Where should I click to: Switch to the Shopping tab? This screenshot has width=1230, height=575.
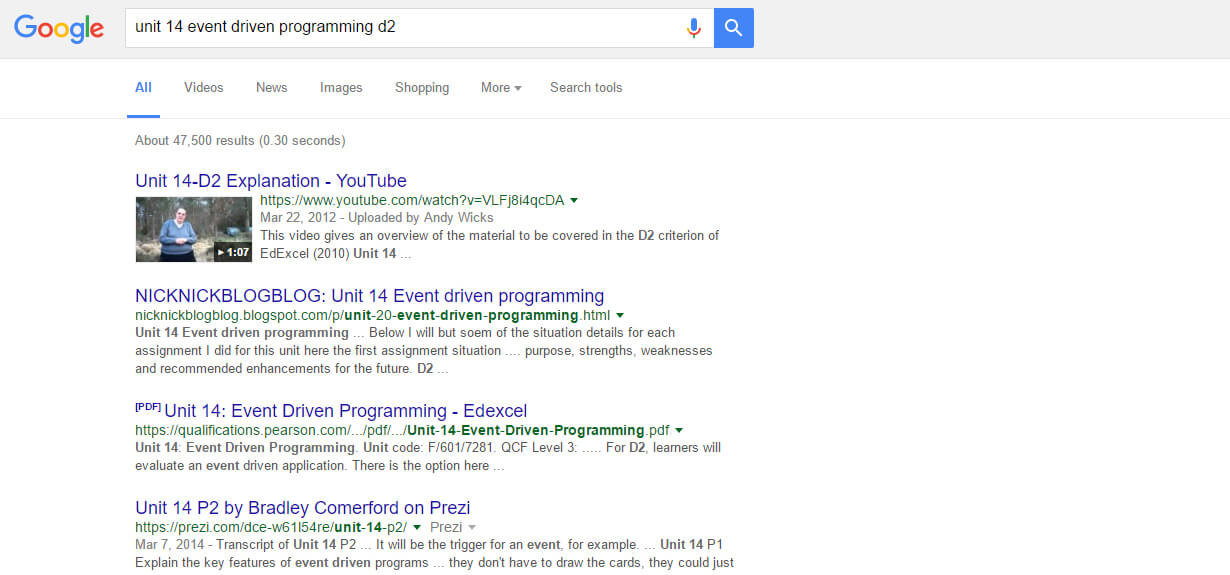[x=422, y=88]
